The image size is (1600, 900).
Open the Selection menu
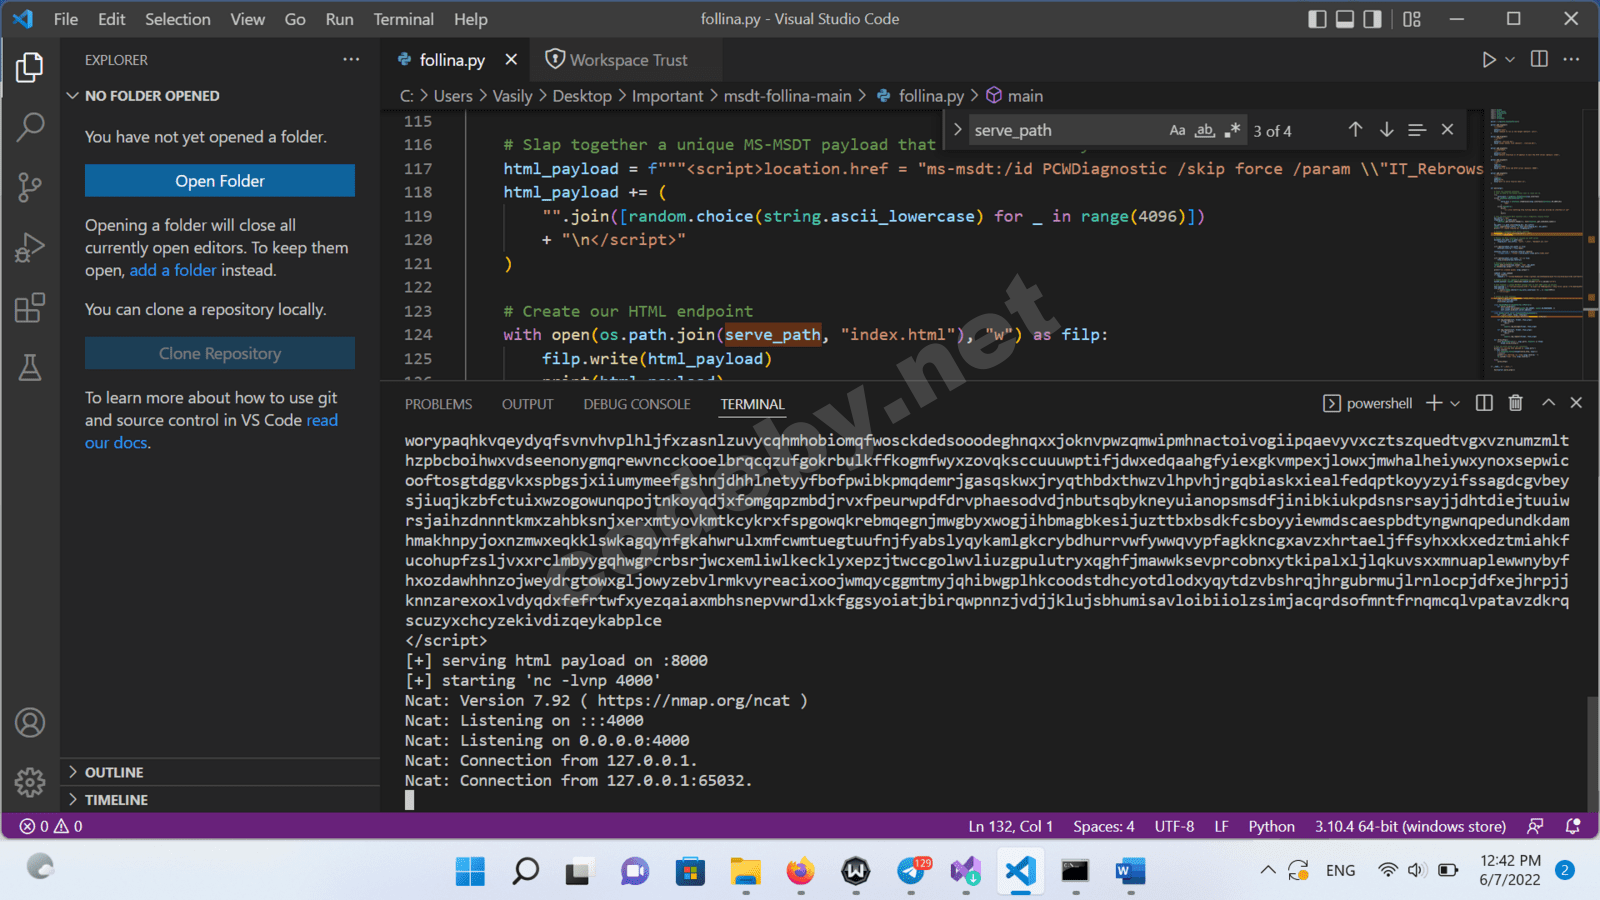[178, 19]
